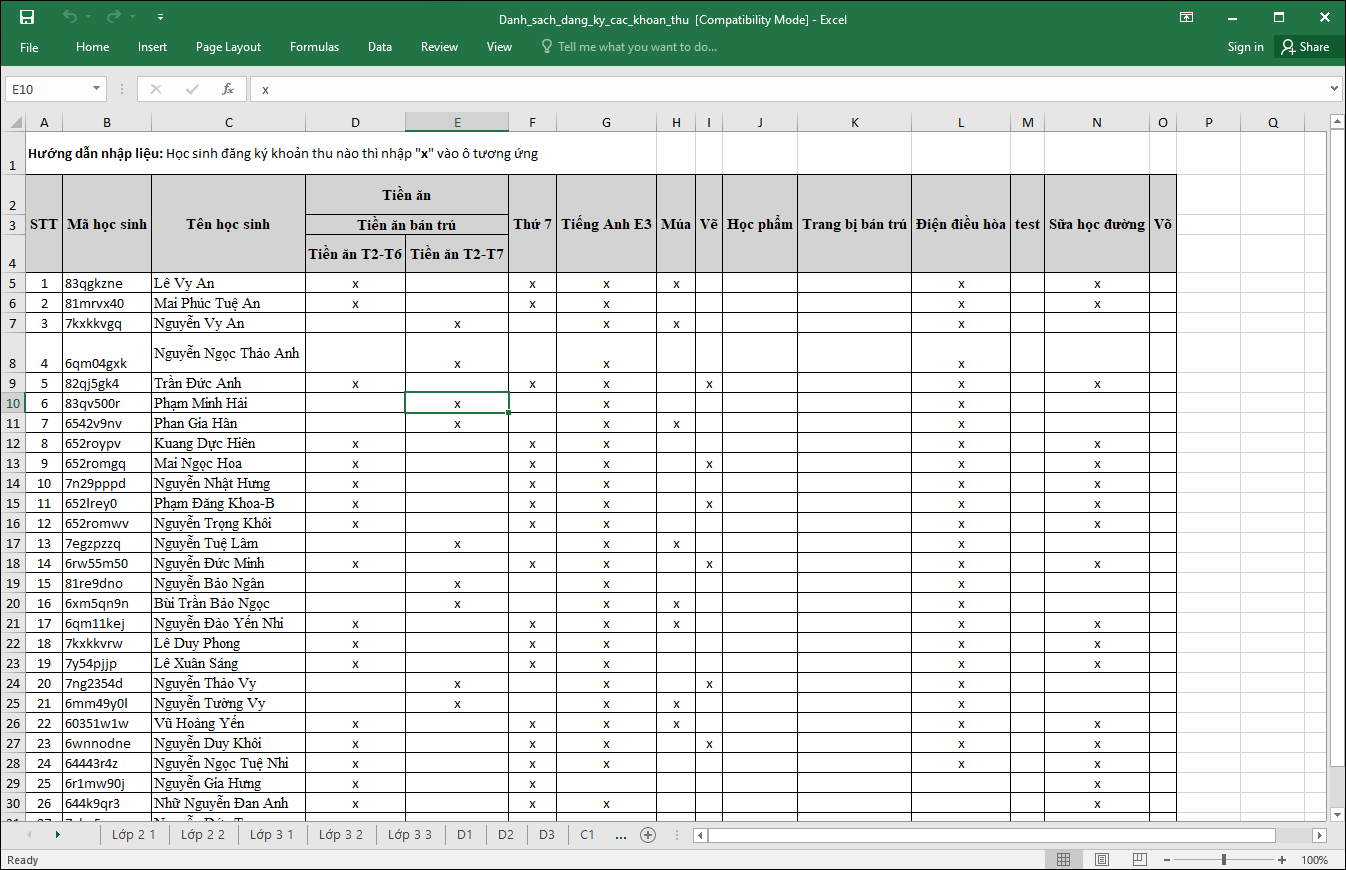
Task: Select all cells with the corner button
Action: click(16, 122)
